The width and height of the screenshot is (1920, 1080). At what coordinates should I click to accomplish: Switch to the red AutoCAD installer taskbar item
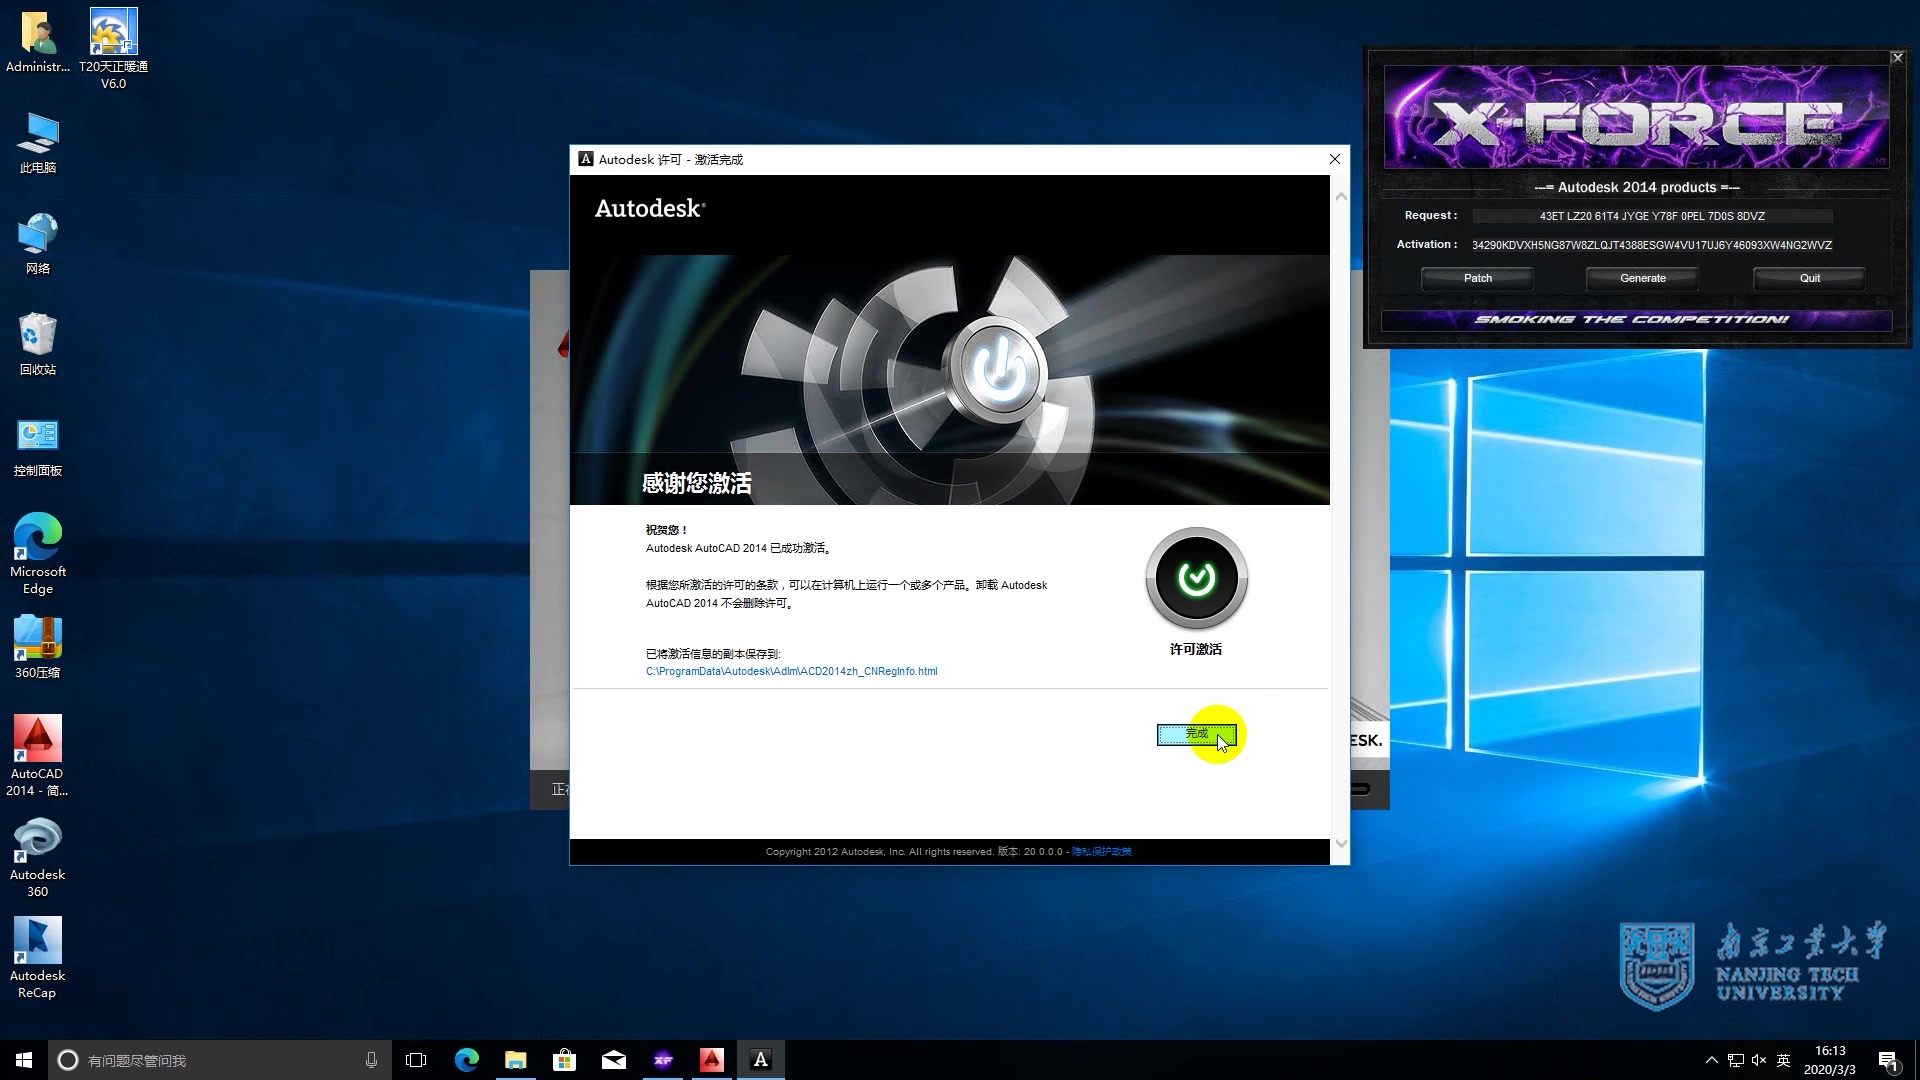tap(711, 1060)
